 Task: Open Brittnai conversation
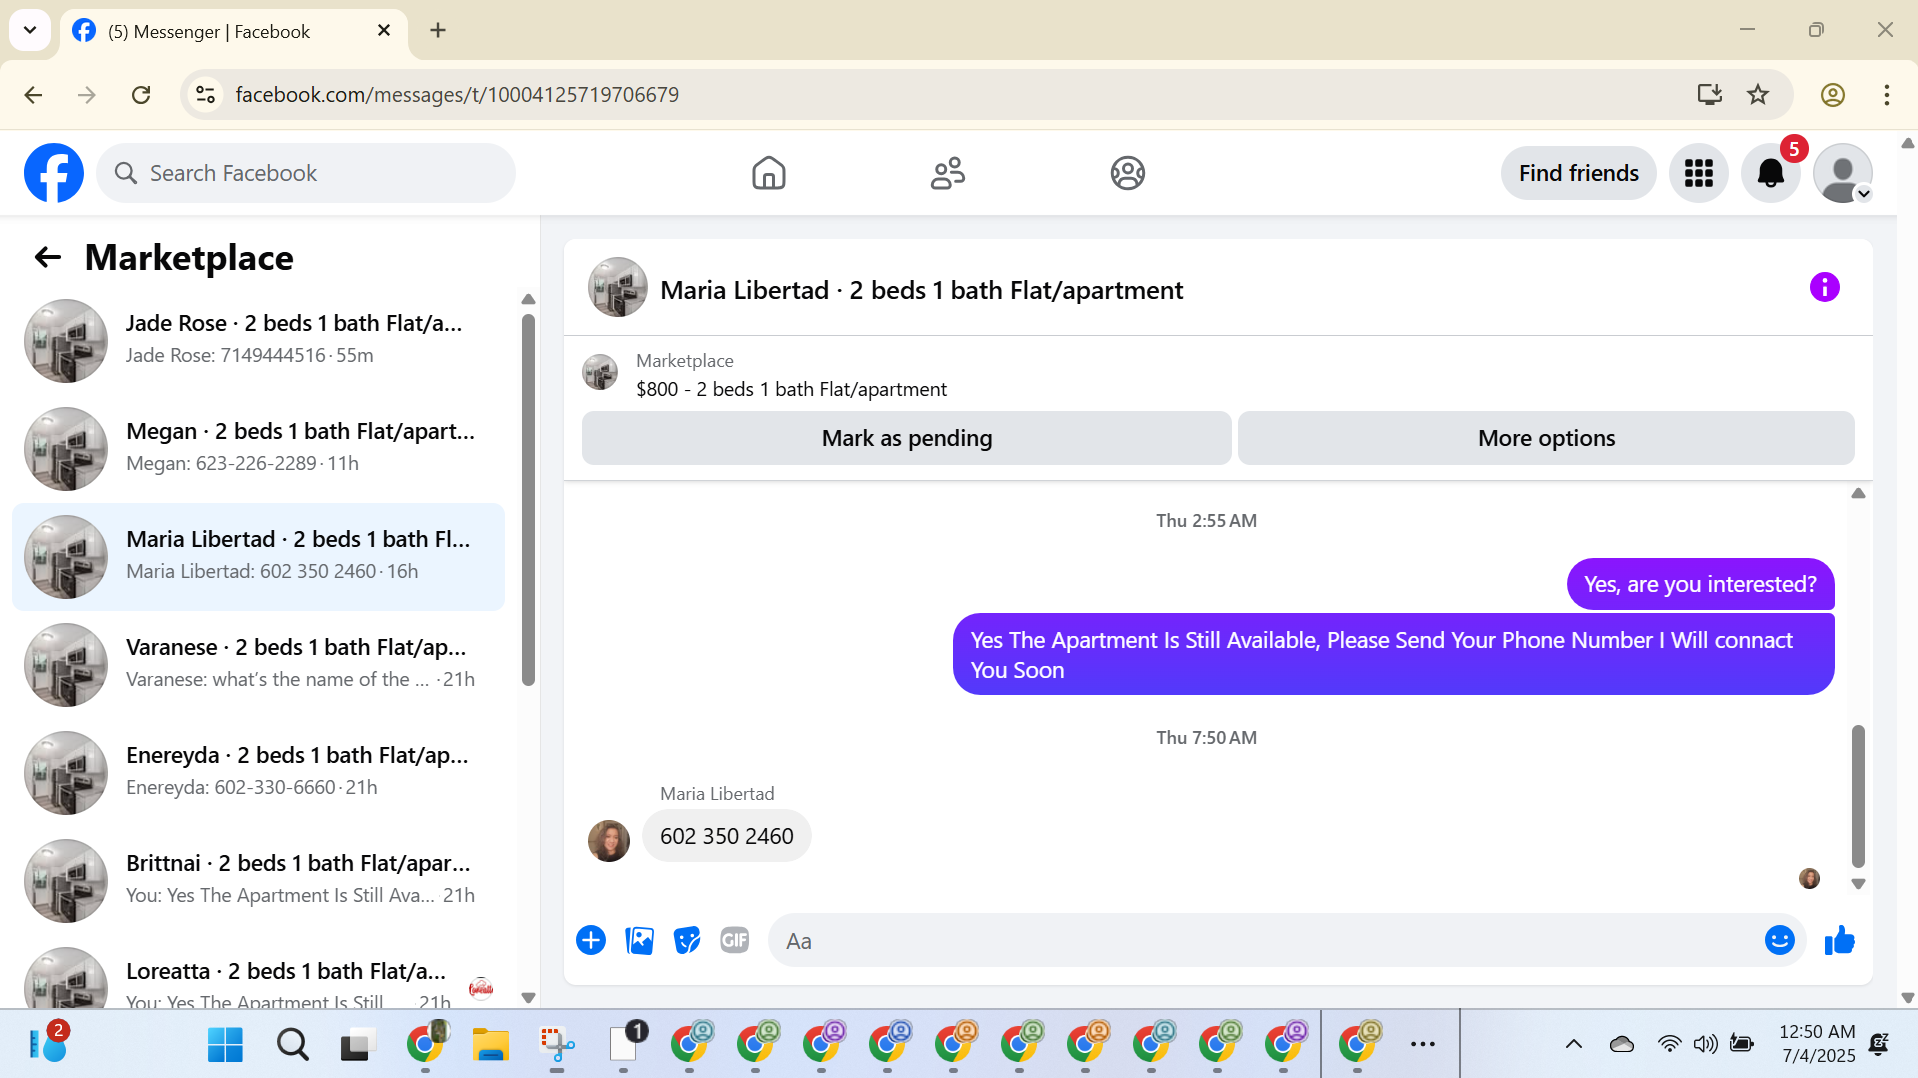point(258,881)
